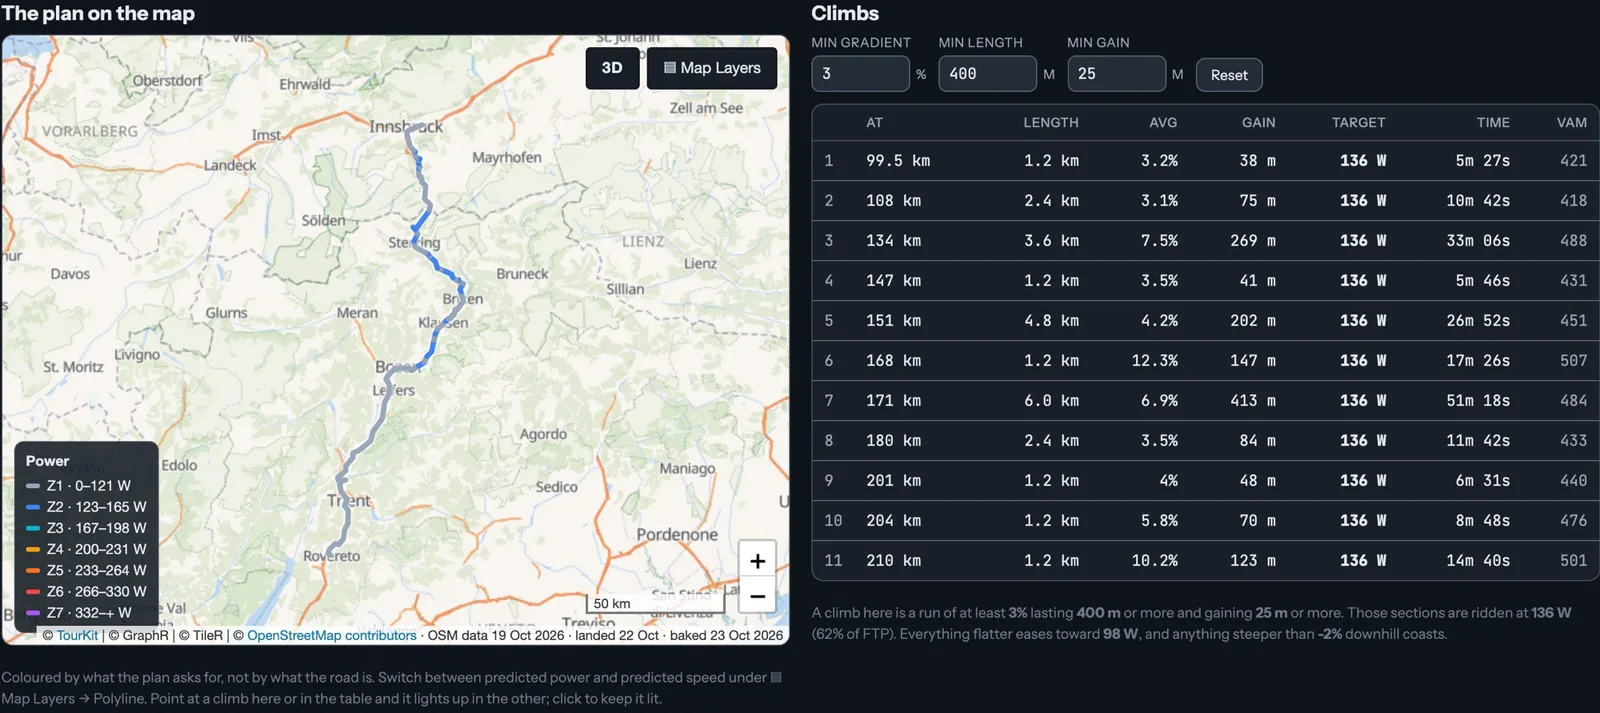
Task: Select the climb at 151 km
Action: pyautogui.click(x=1205, y=321)
